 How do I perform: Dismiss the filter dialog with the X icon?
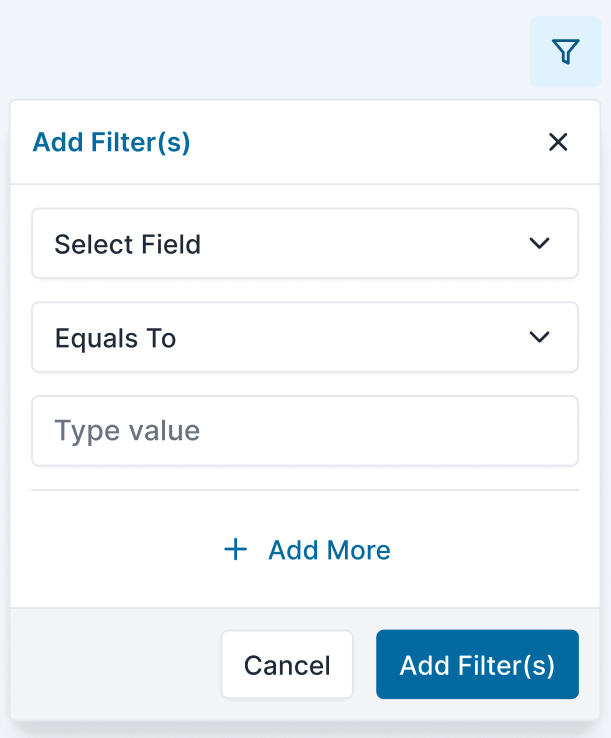tap(558, 142)
